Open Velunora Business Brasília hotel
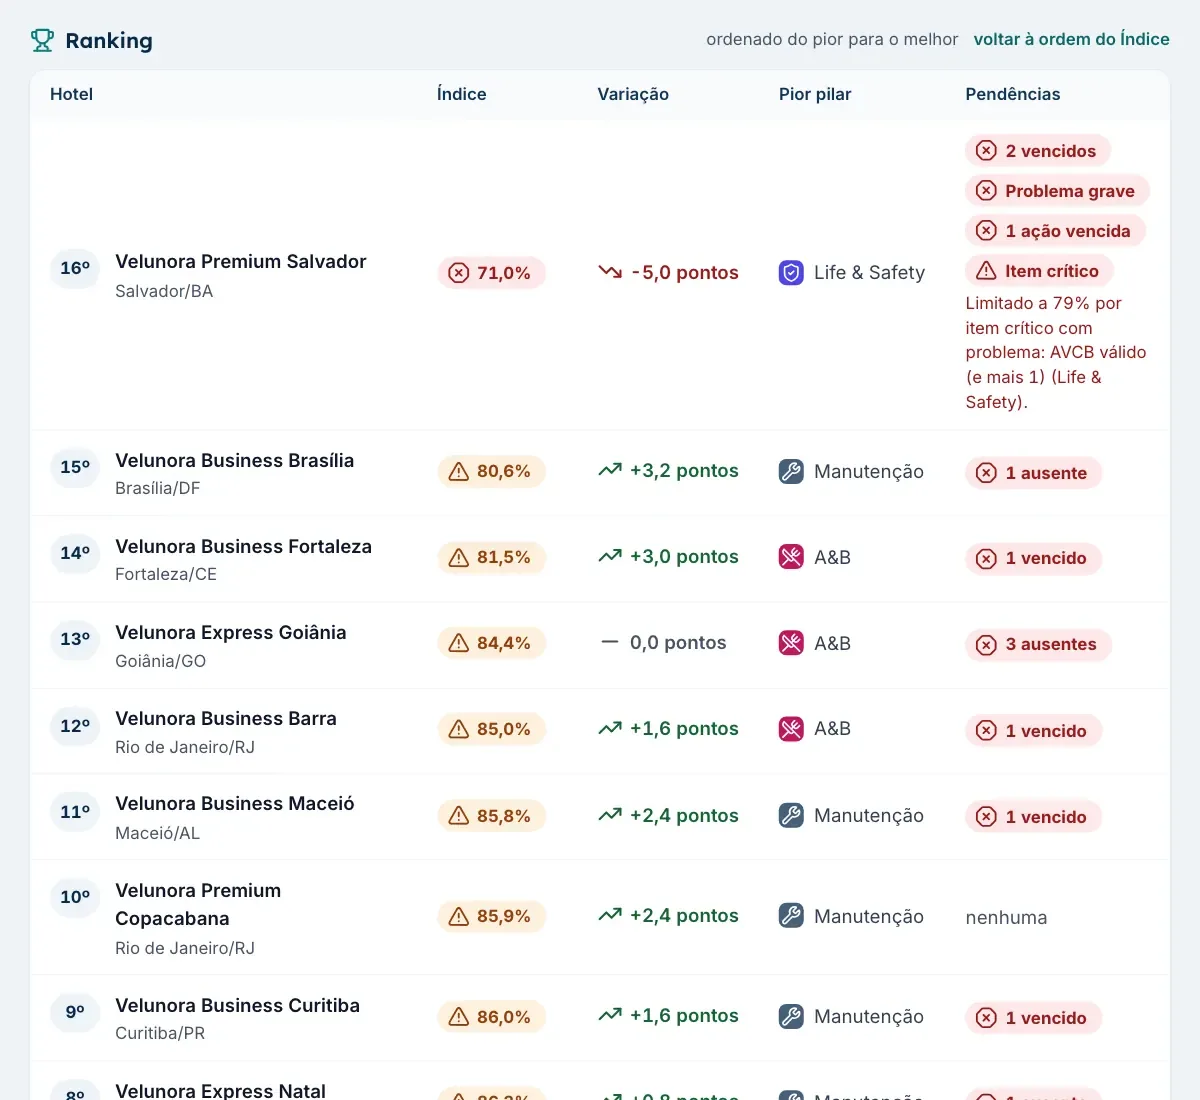The height and width of the screenshot is (1100, 1200). click(234, 460)
